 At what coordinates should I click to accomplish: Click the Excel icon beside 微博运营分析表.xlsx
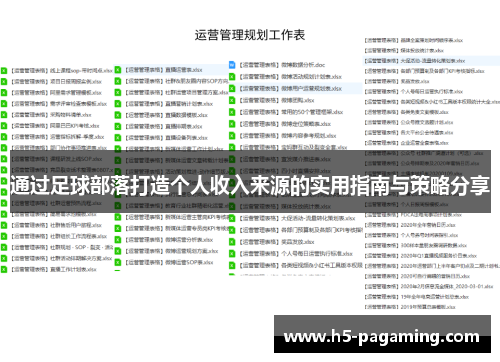pos(118,240)
